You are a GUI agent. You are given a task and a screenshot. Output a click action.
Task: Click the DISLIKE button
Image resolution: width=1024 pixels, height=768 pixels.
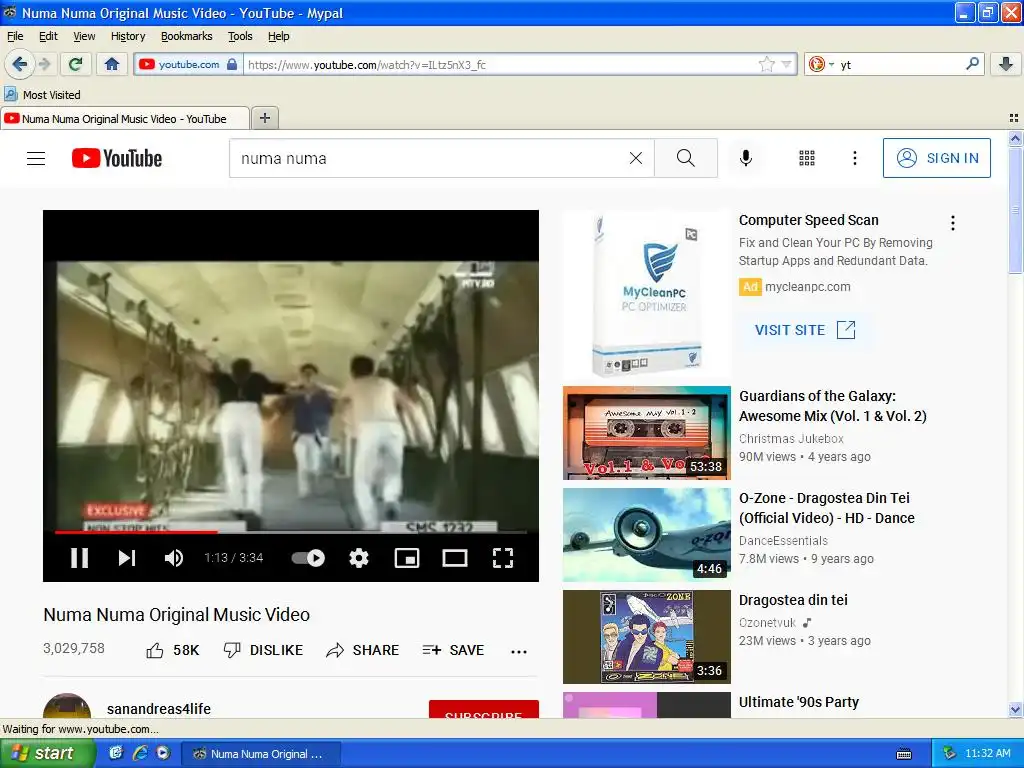[263, 650]
